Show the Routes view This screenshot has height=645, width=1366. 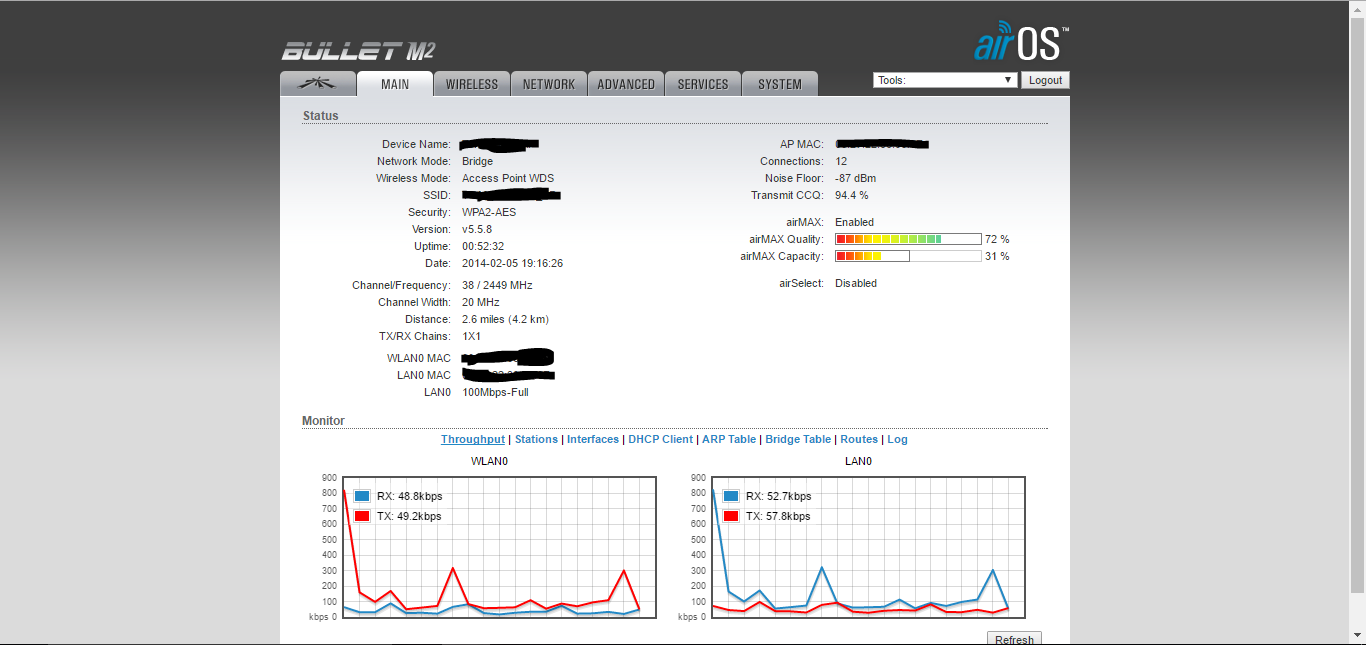(859, 439)
